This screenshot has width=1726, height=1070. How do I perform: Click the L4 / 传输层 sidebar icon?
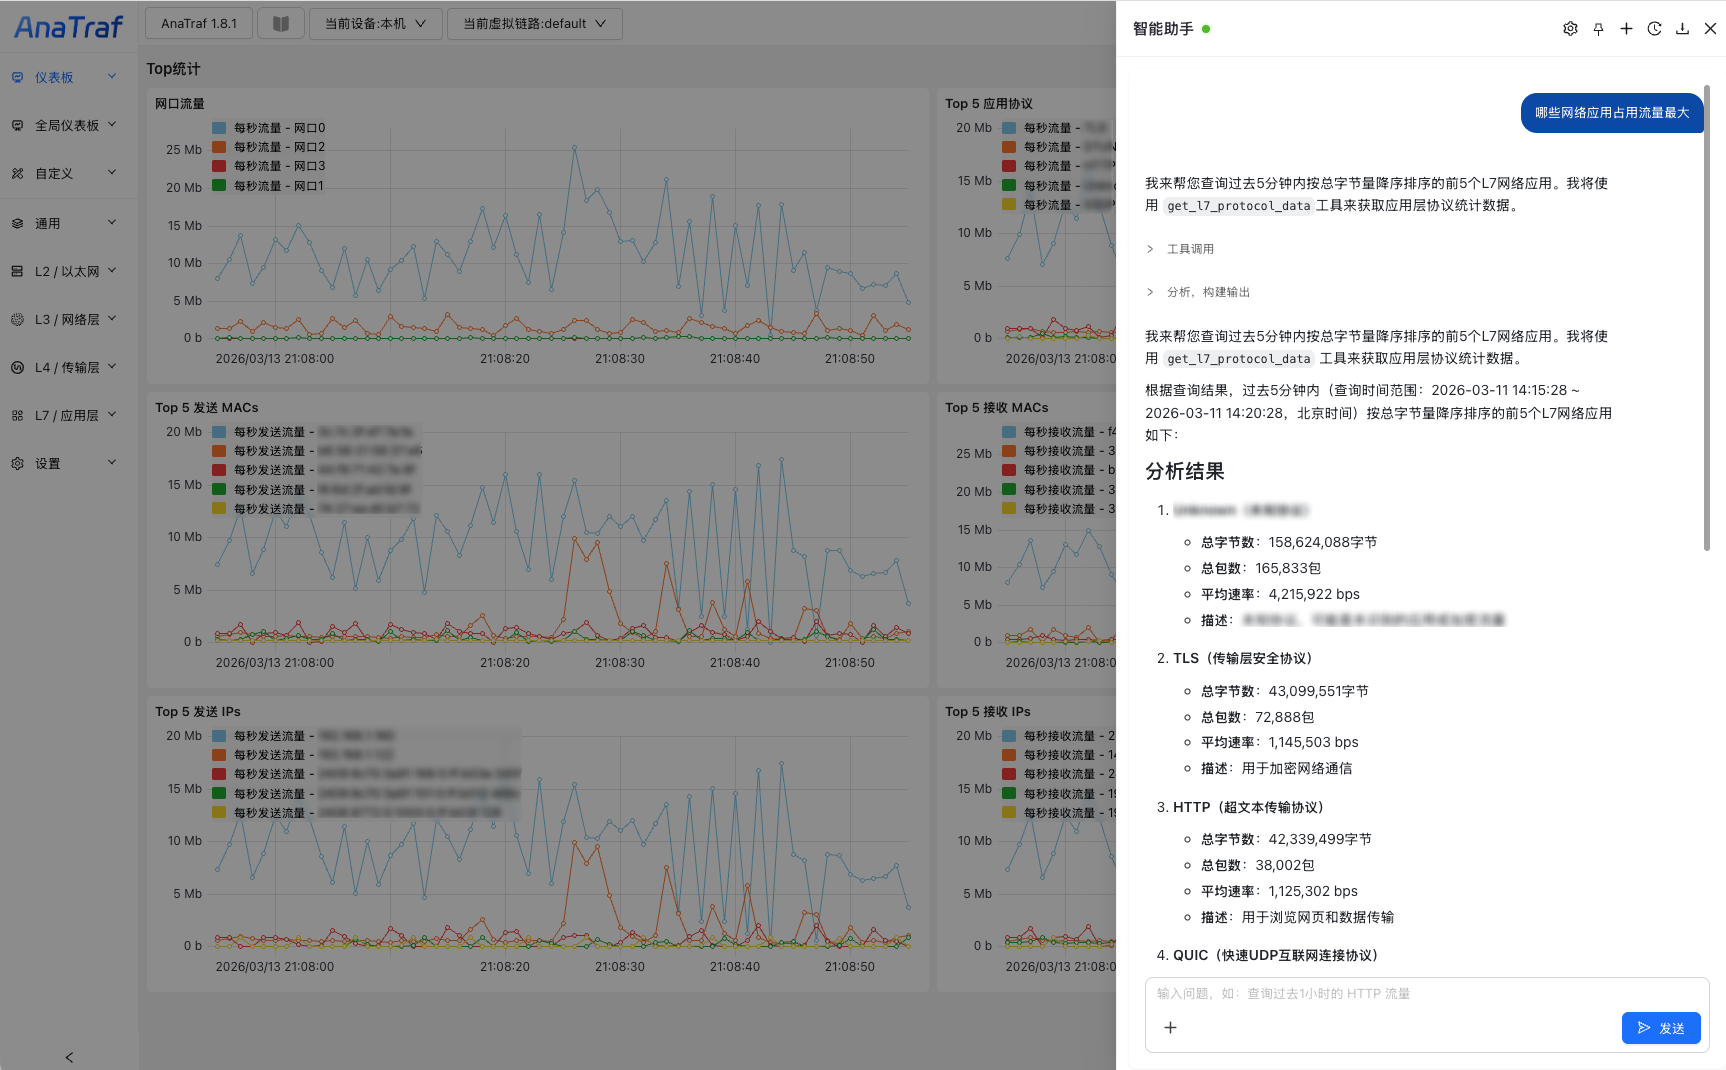(x=17, y=367)
